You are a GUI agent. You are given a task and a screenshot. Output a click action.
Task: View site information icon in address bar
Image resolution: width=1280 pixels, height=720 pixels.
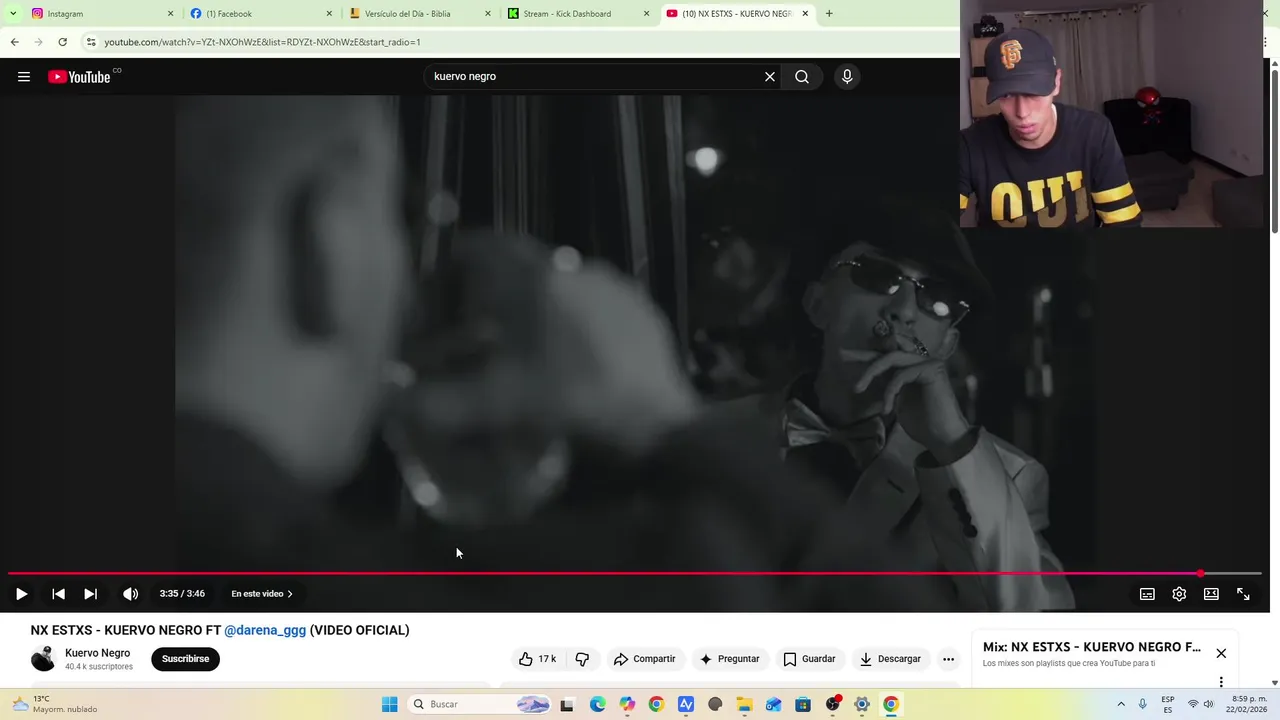(x=91, y=42)
